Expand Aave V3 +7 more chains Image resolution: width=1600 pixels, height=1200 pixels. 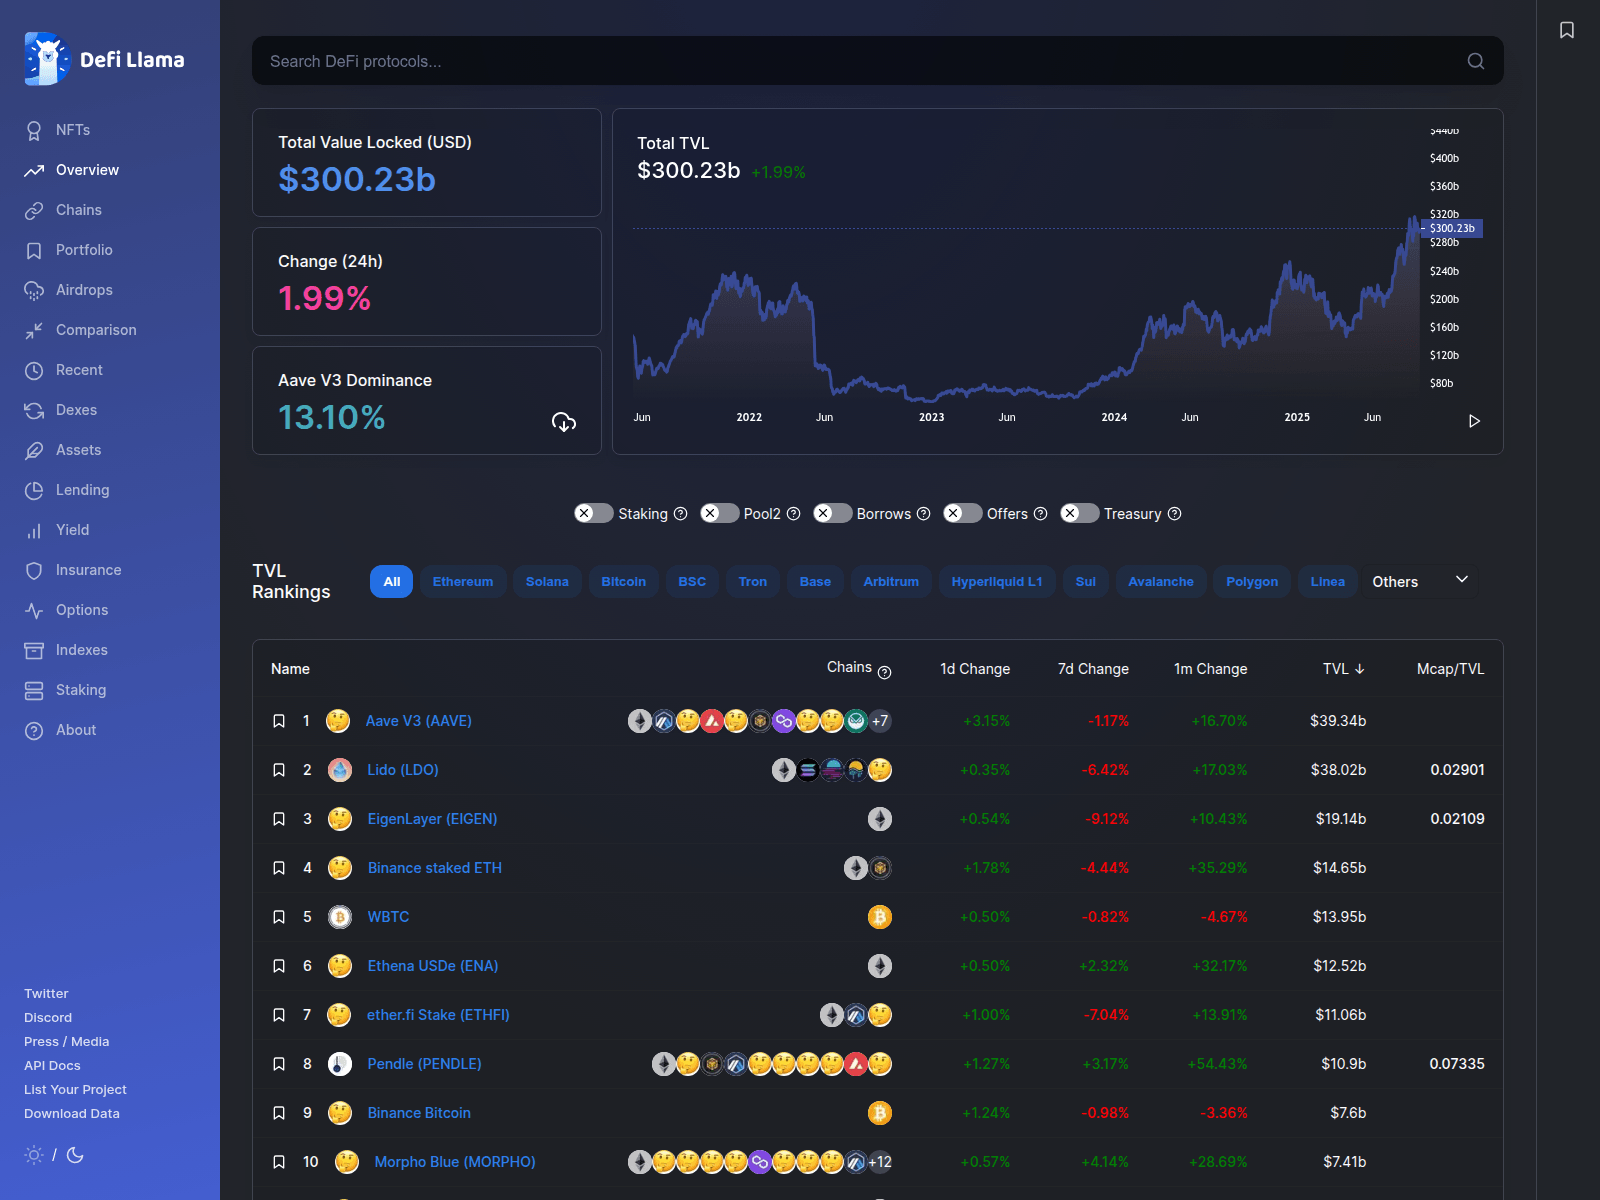880,721
